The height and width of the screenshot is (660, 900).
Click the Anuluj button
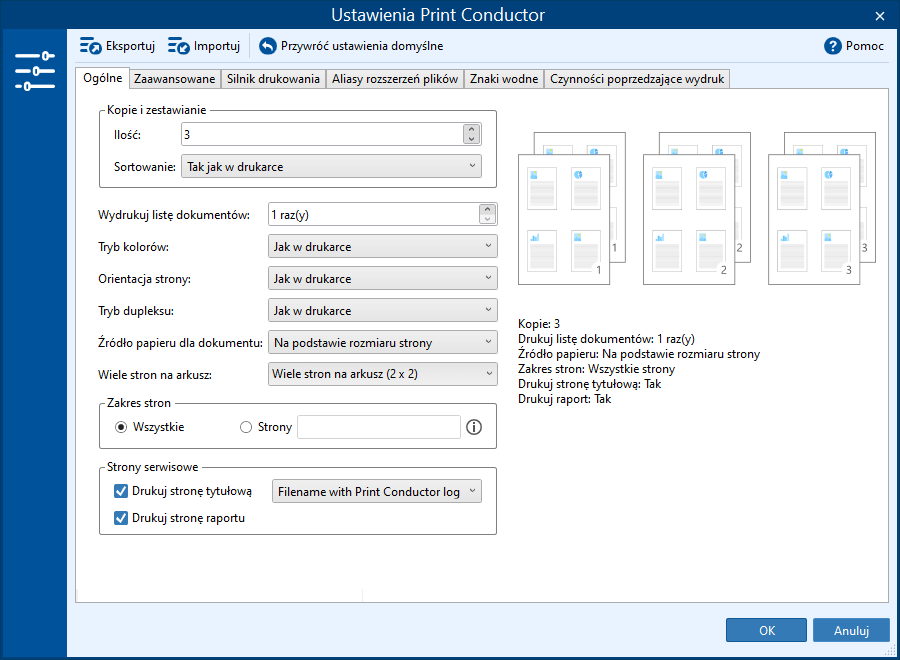[851, 630]
